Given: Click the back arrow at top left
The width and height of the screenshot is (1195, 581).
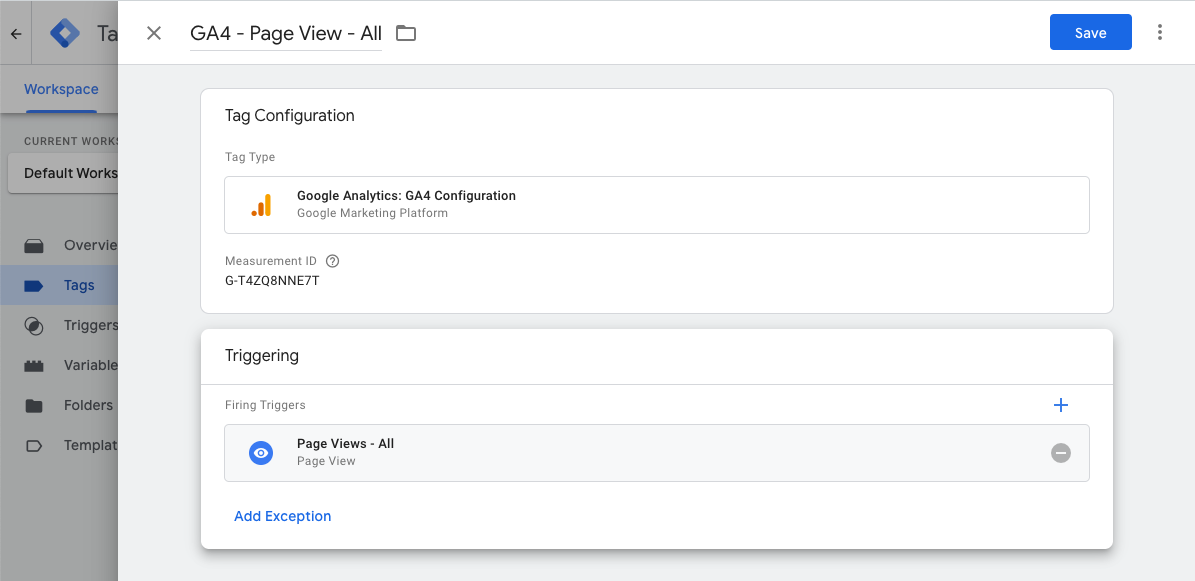Looking at the screenshot, I should (15, 32).
